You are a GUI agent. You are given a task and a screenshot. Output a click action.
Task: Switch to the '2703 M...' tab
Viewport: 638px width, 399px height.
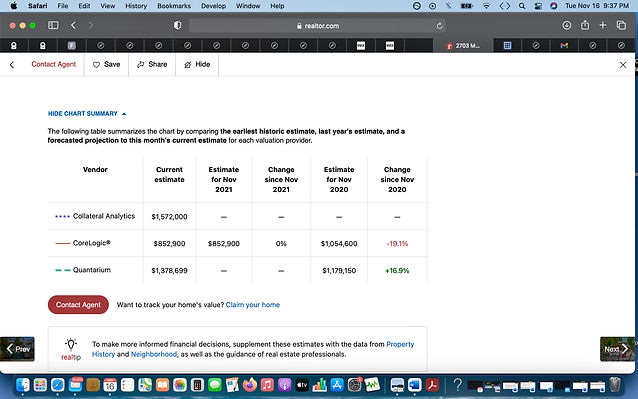click(x=463, y=46)
